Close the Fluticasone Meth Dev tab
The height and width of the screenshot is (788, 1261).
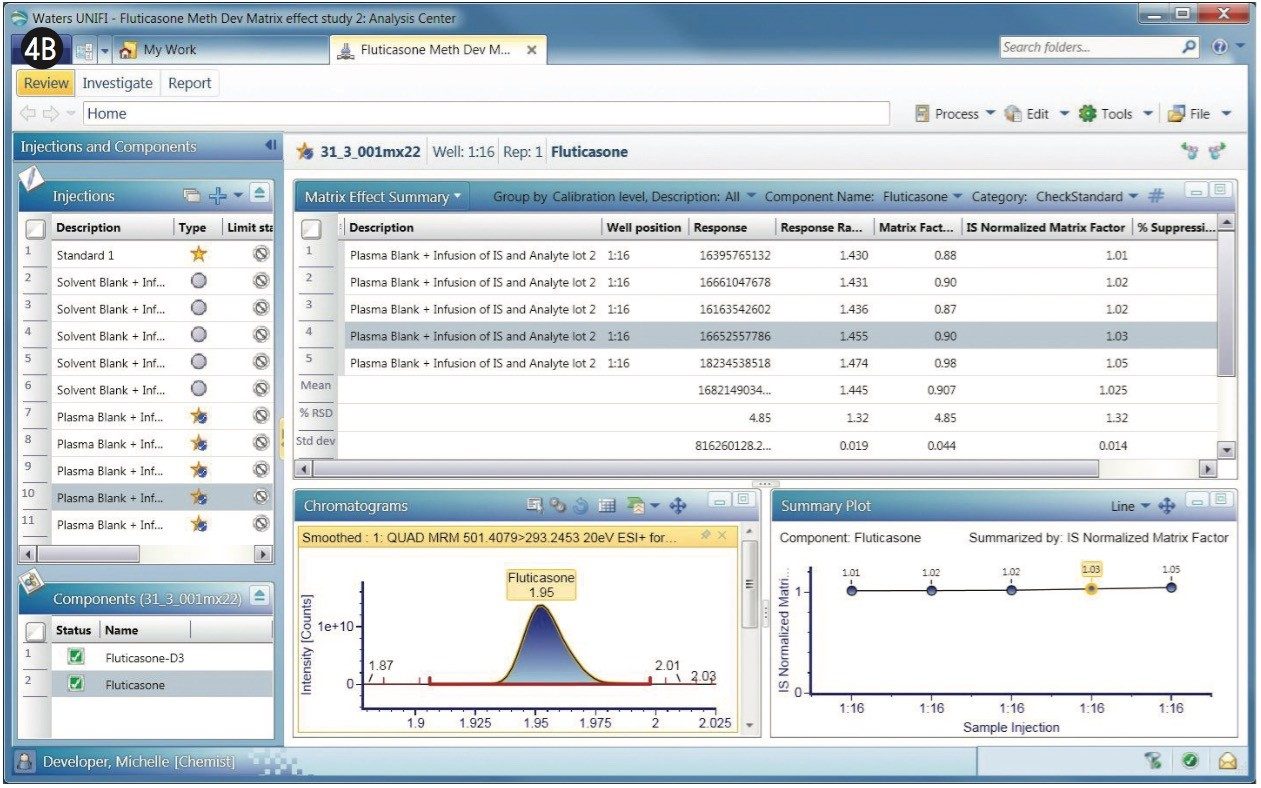tap(531, 50)
